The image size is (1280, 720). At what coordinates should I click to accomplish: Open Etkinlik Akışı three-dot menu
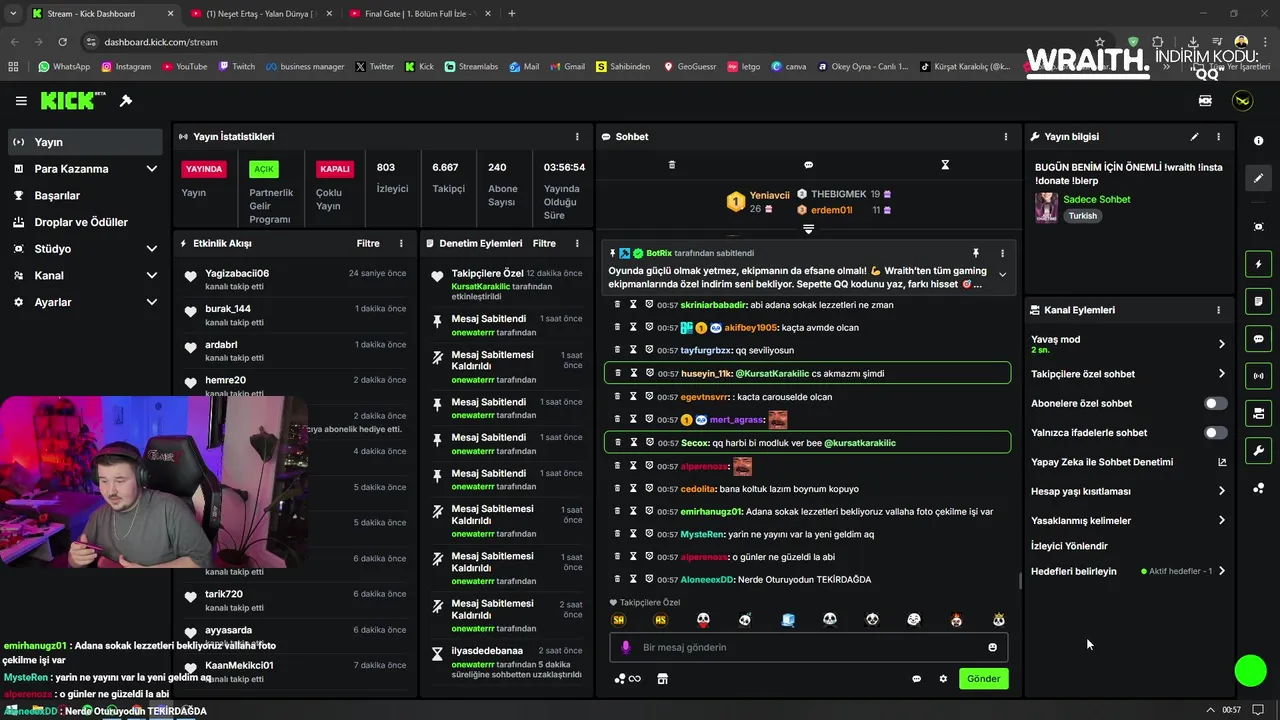401,243
